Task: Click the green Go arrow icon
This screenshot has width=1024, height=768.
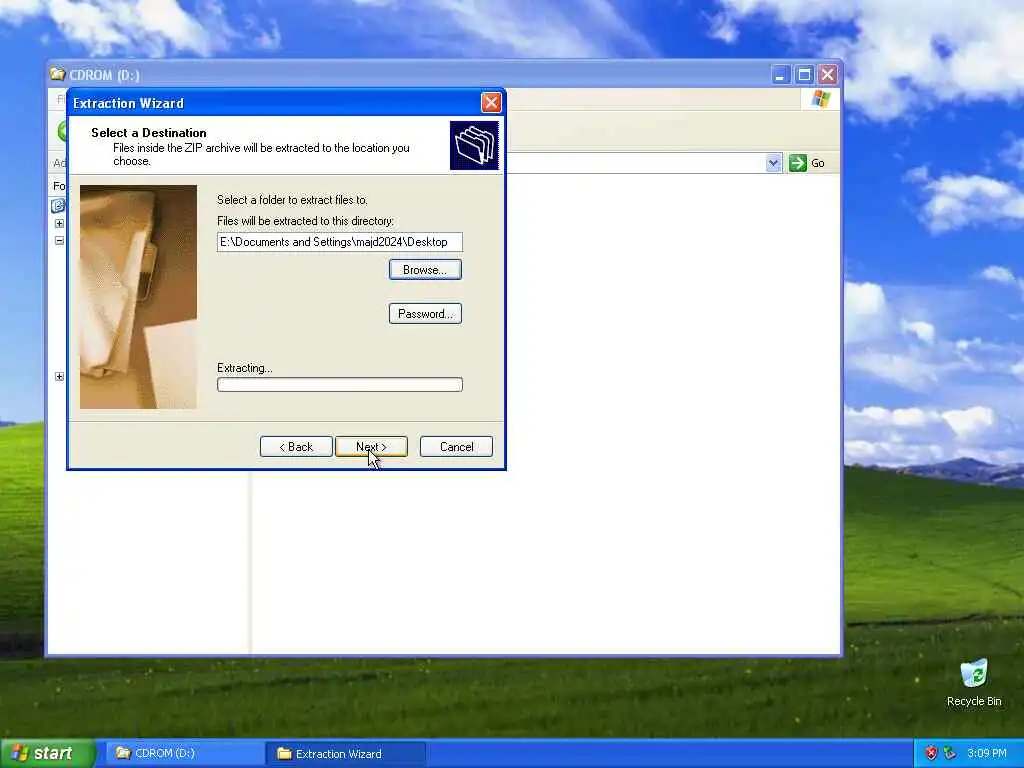Action: (x=797, y=163)
